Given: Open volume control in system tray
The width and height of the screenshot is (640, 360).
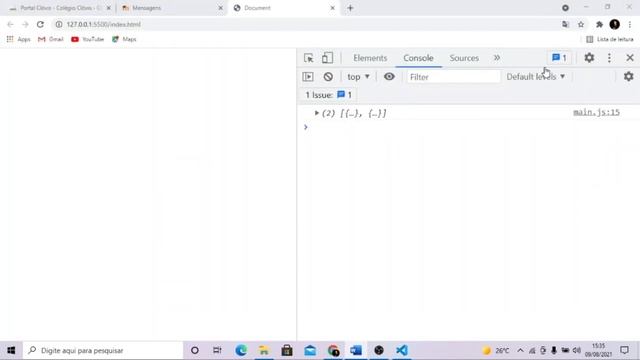Looking at the screenshot, I should point(577,350).
